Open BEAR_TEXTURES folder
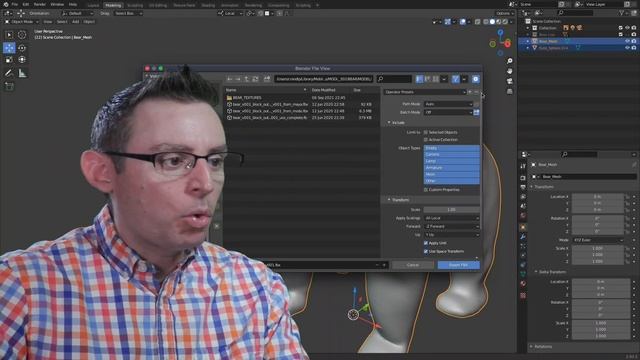640x360 pixels. (x=247, y=98)
